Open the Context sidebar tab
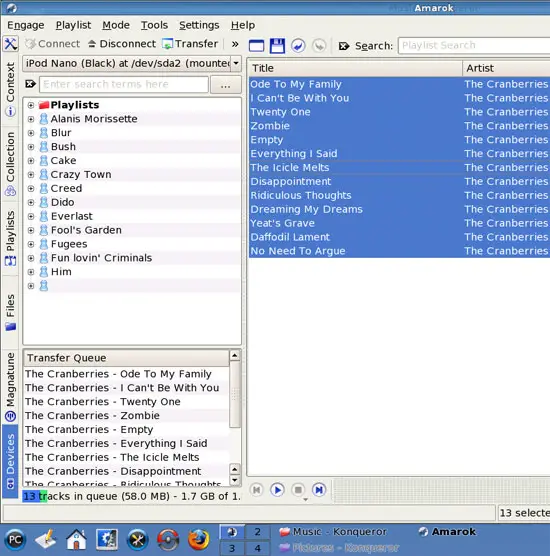This screenshot has width=550, height=556. tap(10, 89)
